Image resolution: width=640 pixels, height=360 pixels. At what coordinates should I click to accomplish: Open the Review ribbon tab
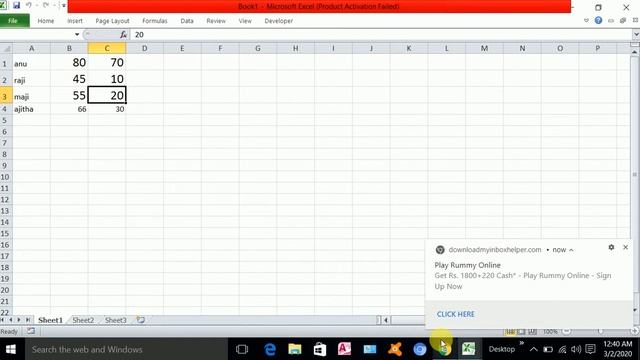[216, 21]
